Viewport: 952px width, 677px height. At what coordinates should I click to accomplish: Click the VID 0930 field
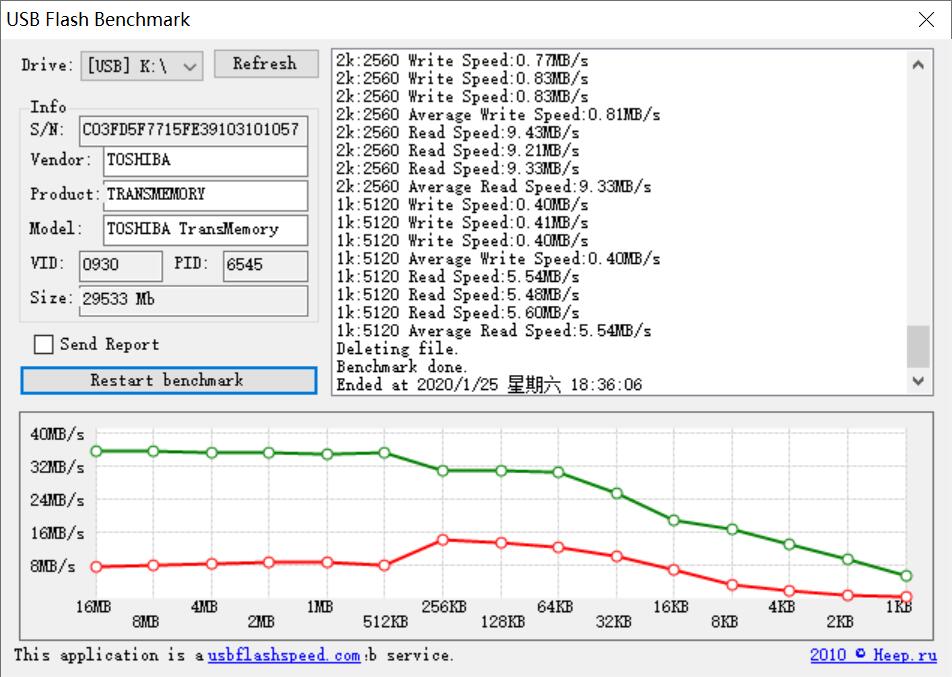[x=119, y=265]
